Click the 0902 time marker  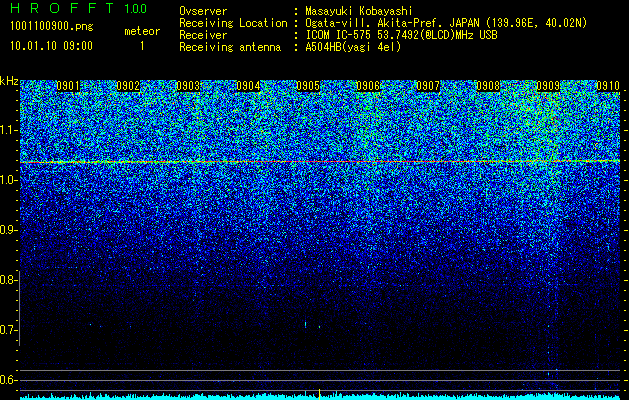pos(128,86)
